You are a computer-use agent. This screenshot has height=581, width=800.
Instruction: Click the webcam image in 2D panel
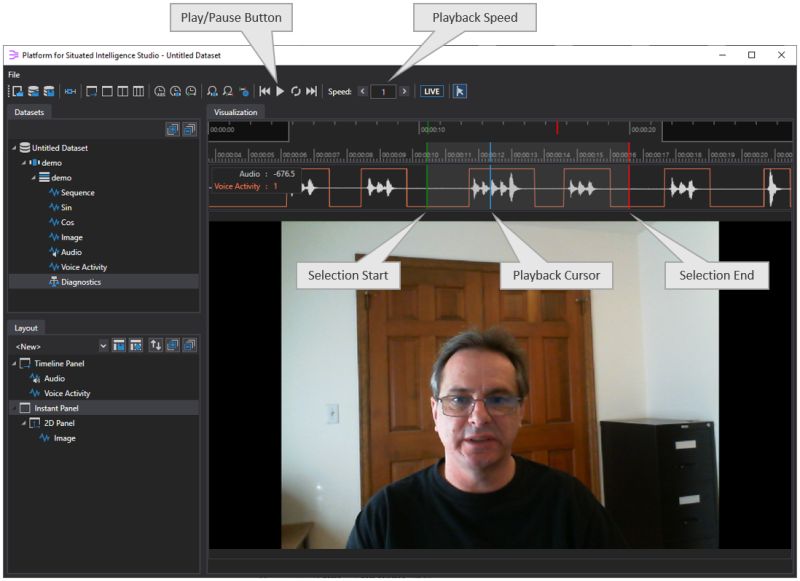coord(500,385)
